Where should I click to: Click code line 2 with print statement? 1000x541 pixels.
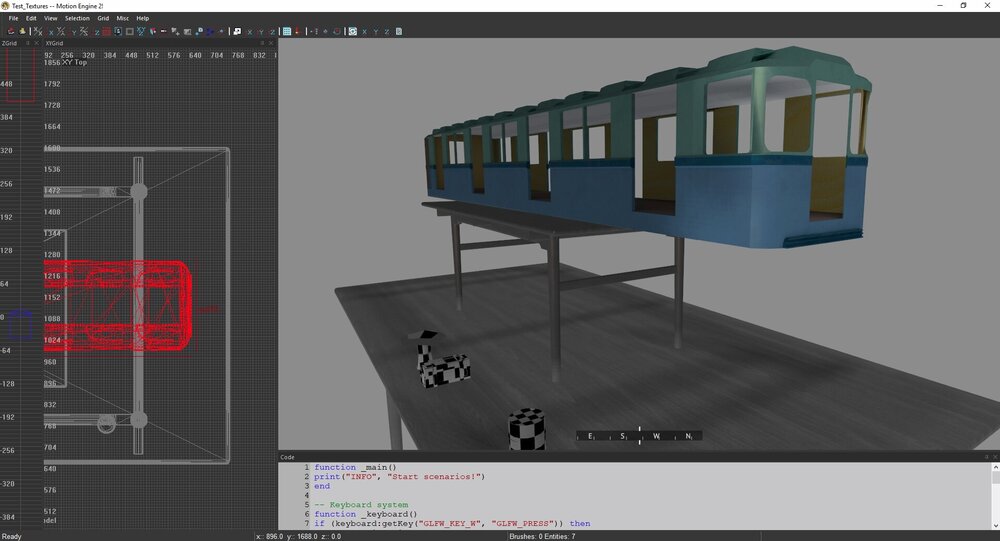[398, 476]
